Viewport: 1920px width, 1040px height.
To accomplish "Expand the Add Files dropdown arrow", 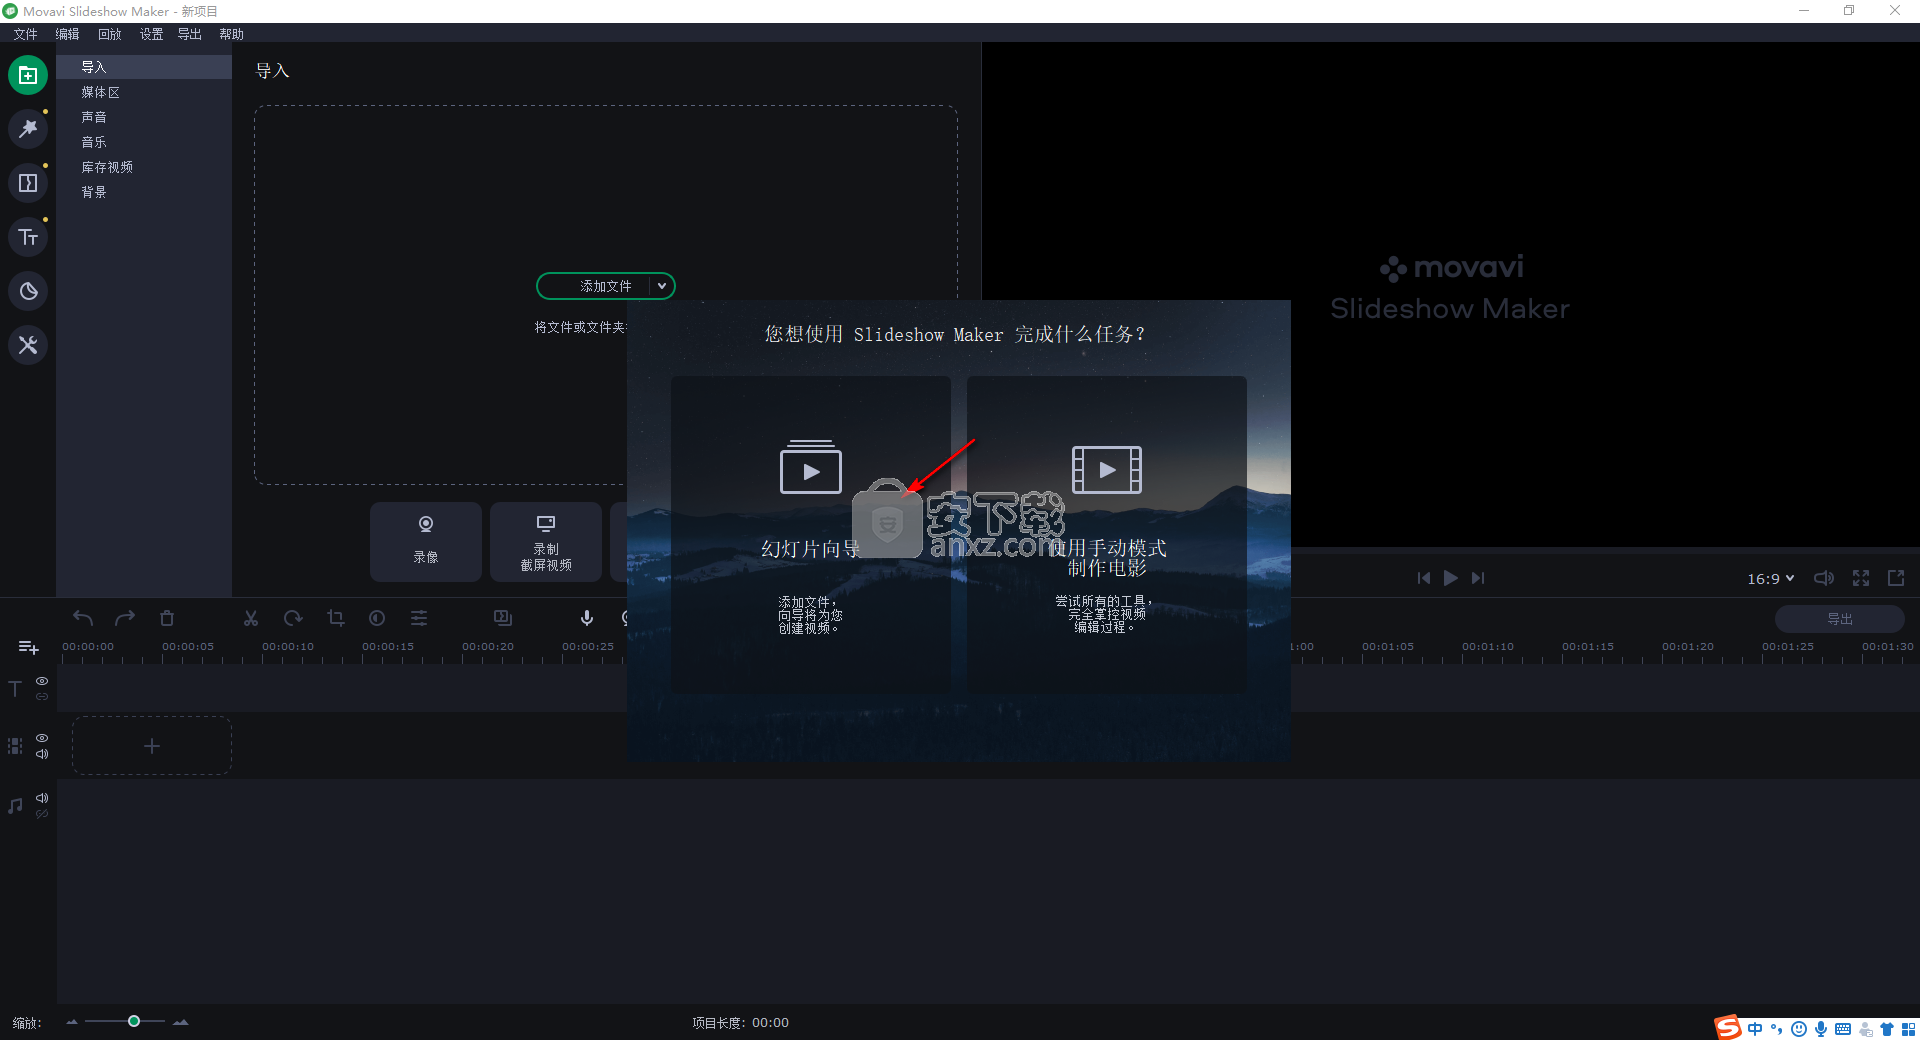I will point(662,286).
